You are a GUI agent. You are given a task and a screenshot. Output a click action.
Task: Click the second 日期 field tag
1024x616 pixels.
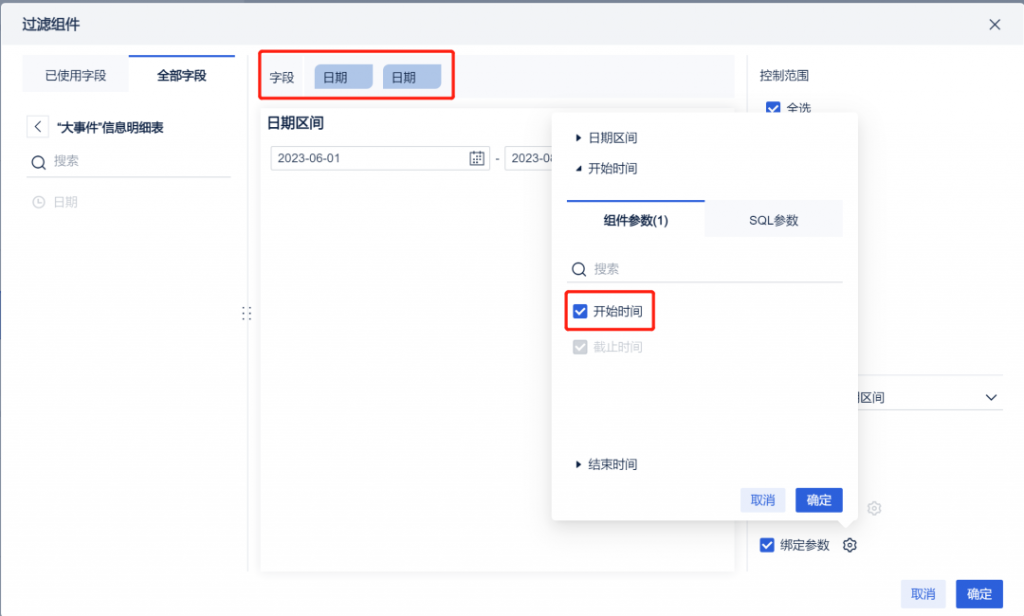pos(411,77)
